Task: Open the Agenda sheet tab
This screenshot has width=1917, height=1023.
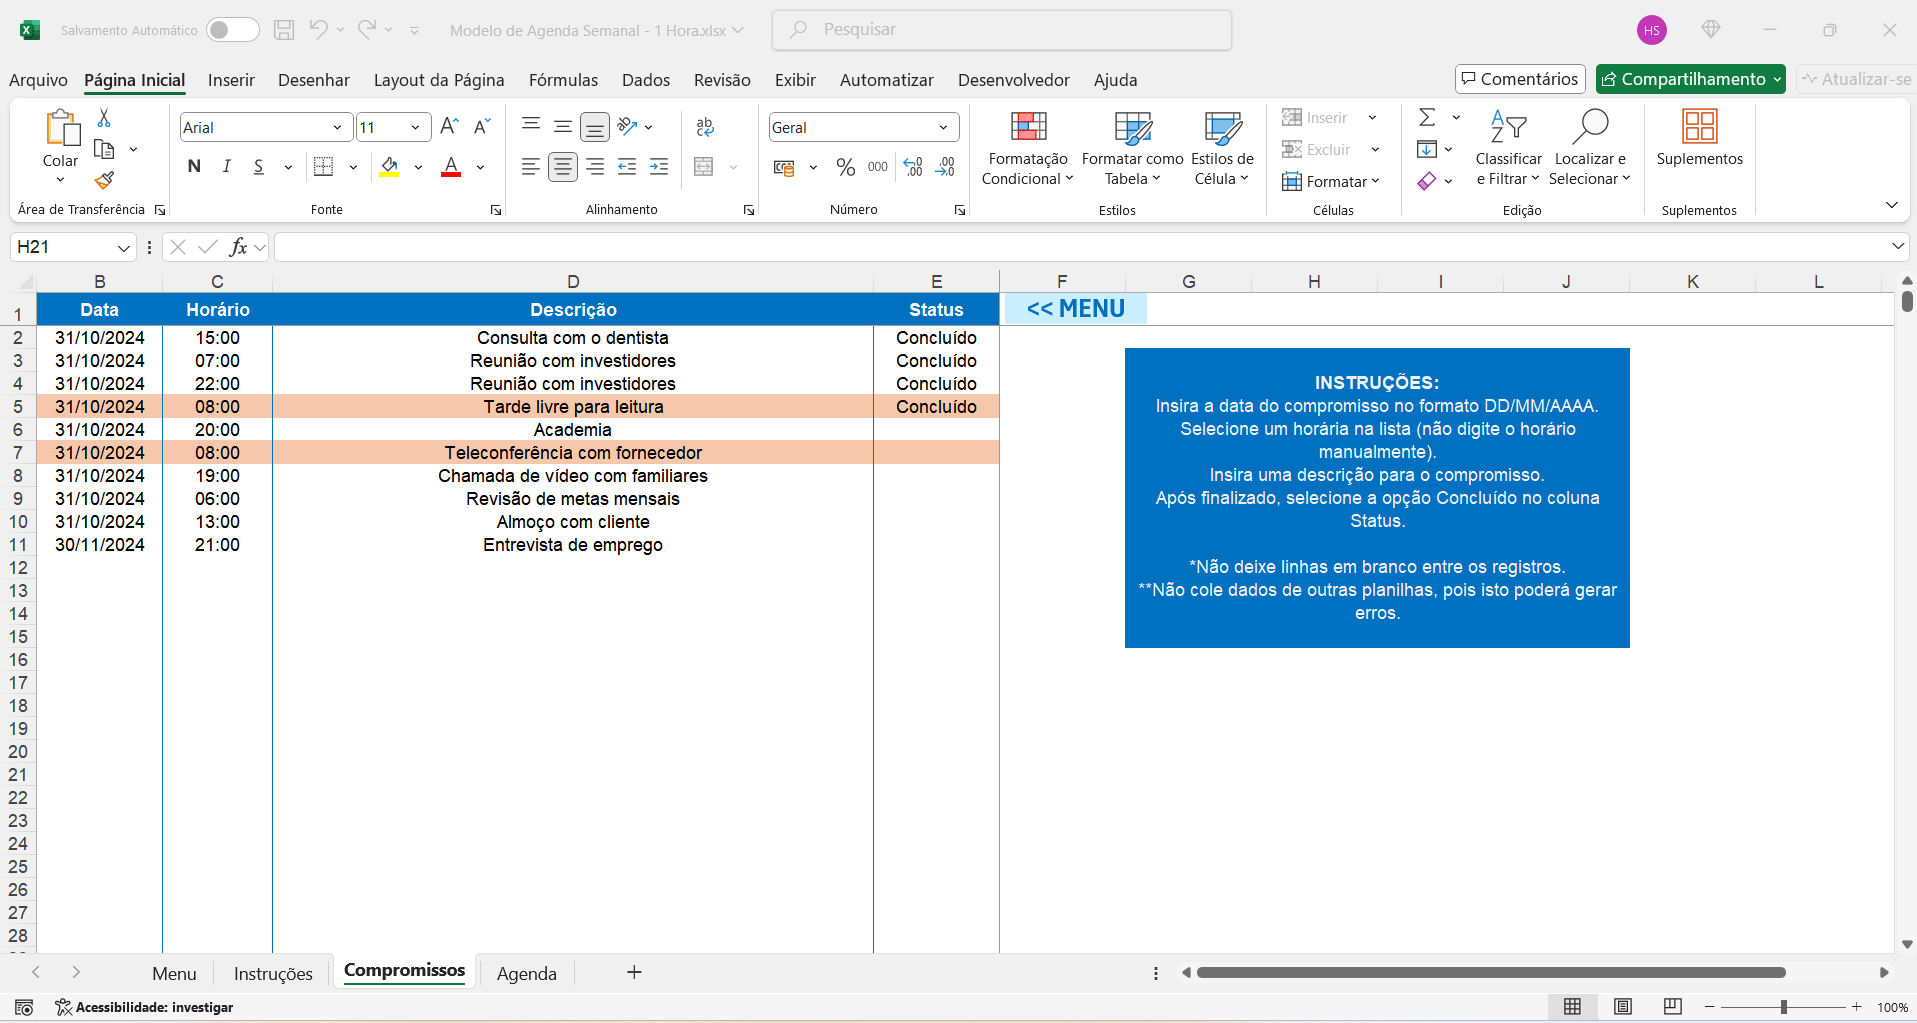Action: [x=527, y=973]
